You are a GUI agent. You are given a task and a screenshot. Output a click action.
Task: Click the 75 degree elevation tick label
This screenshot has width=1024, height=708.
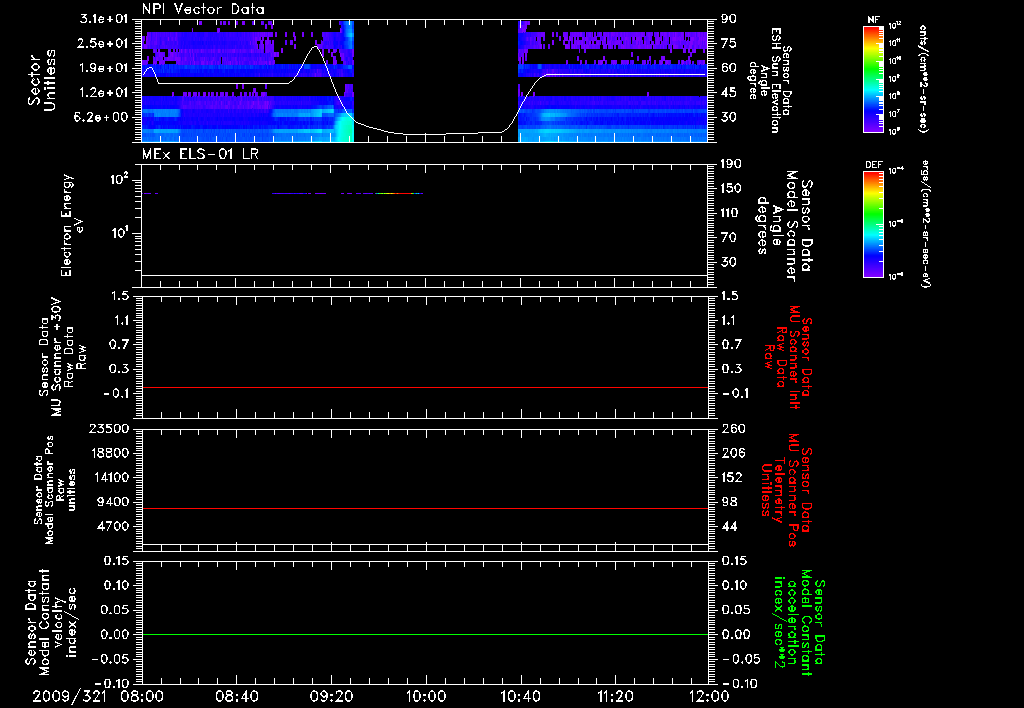click(x=729, y=43)
